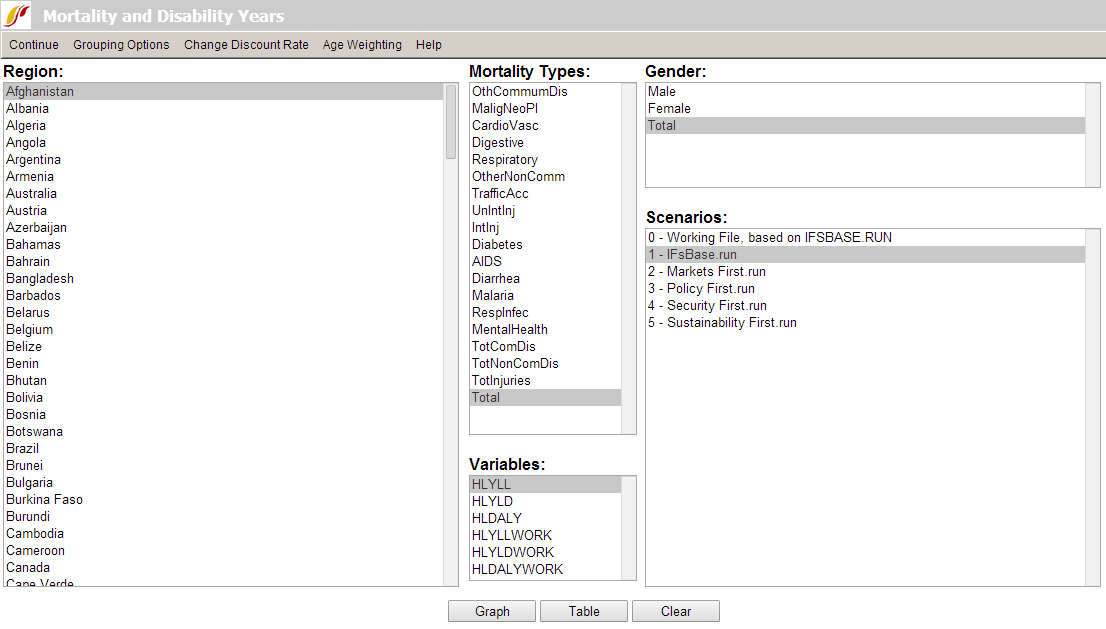Open Change Discount Rate menu
This screenshot has height=629, width=1106.
point(246,45)
